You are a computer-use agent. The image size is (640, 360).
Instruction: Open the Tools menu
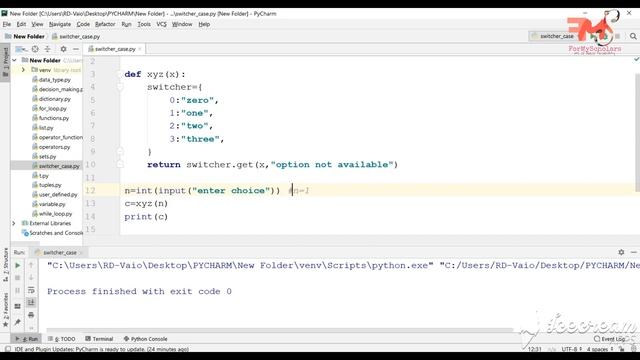pyautogui.click(x=144, y=24)
